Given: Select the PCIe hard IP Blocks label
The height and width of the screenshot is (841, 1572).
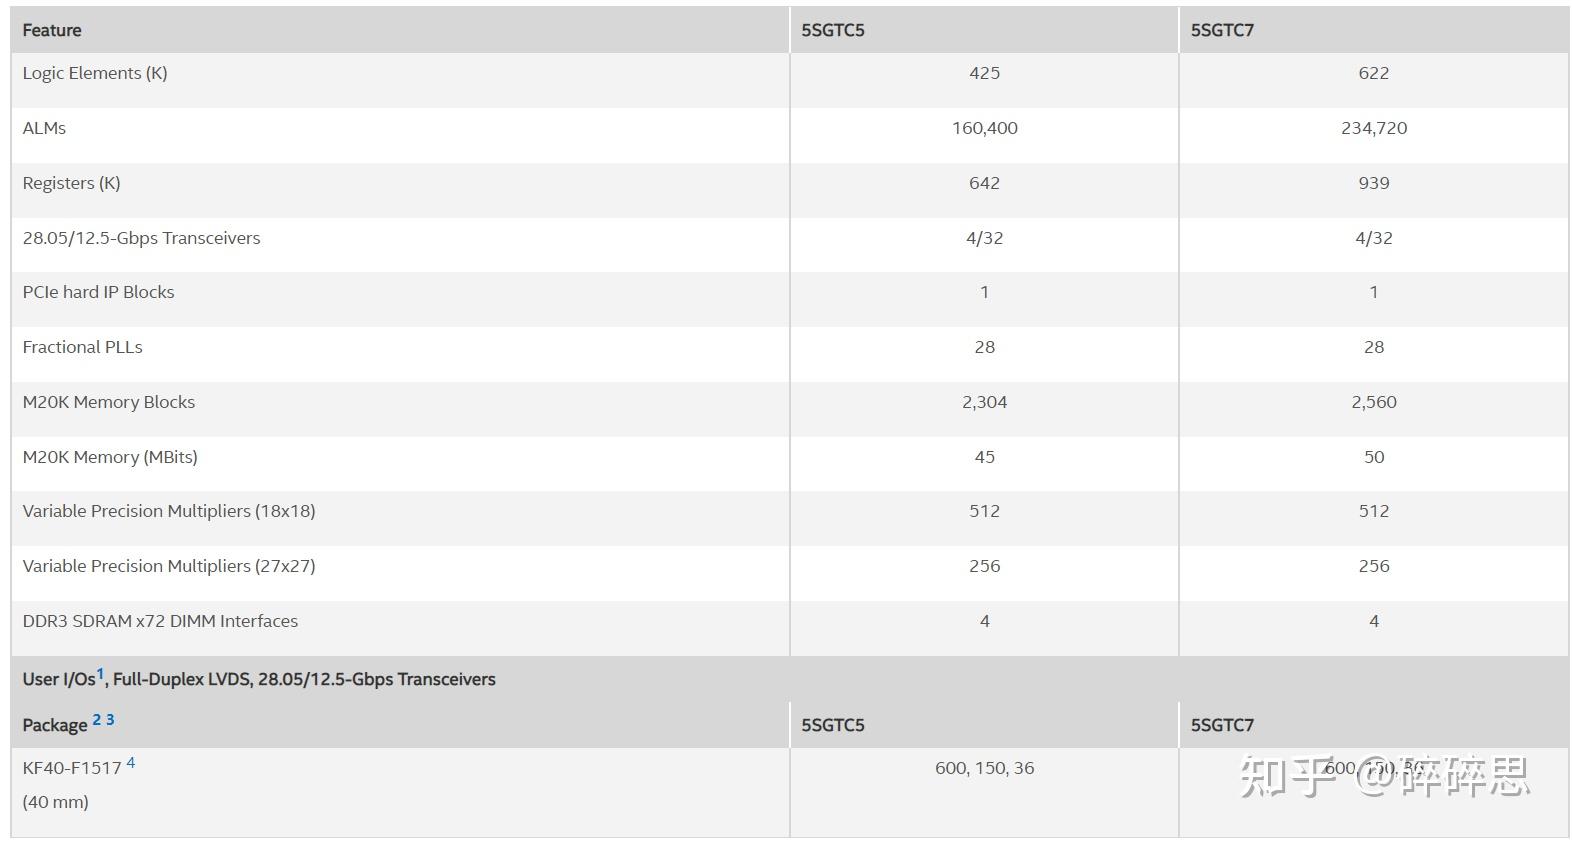Looking at the screenshot, I should tap(98, 292).
